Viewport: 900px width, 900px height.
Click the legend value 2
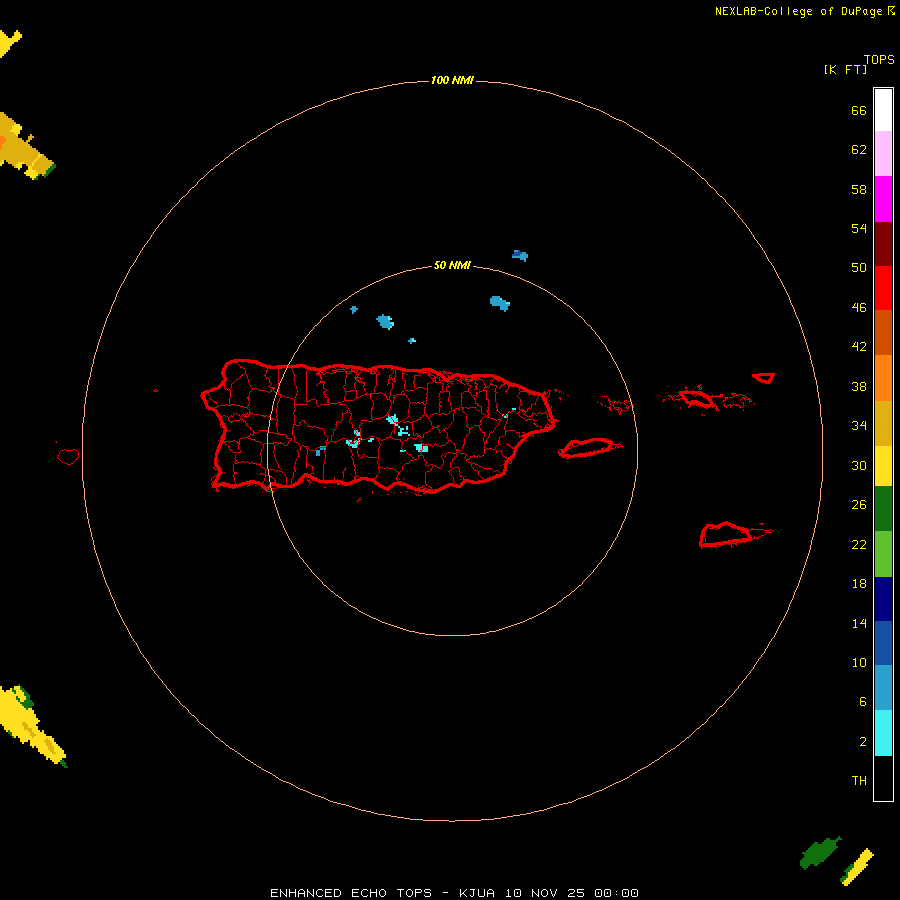pyautogui.click(x=862, y=742)
